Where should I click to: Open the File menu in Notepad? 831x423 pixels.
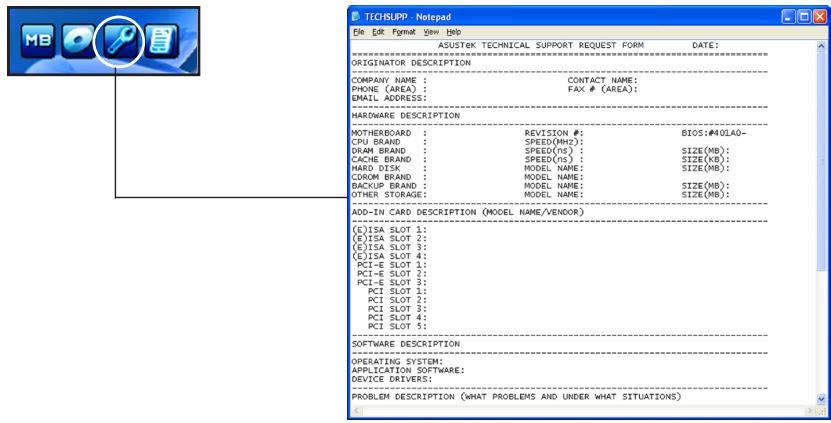pos(359,32)
